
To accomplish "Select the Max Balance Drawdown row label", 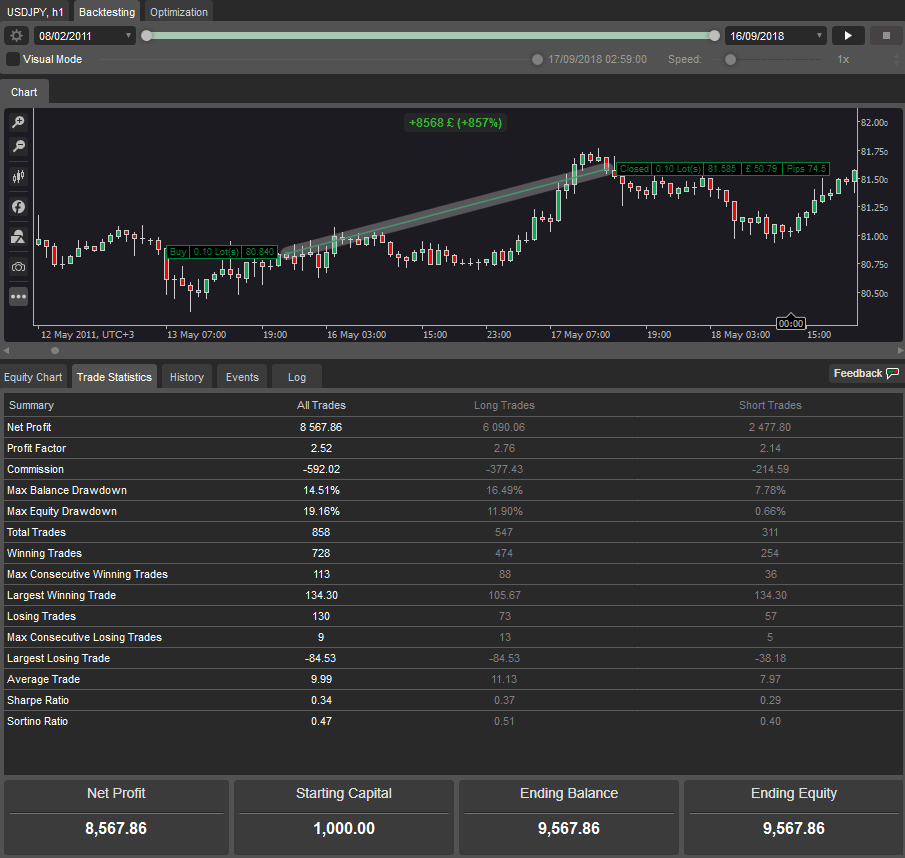I will tap(66, 490).
